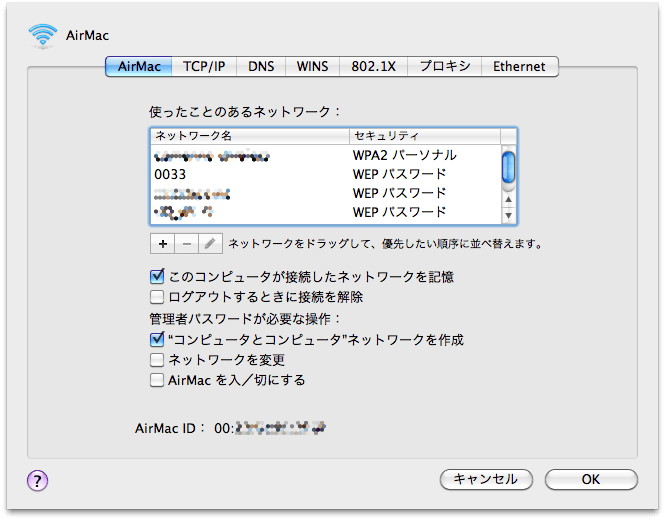665x520 pixels.
Task: Click the OK button
Action: [x=591, y=479]
